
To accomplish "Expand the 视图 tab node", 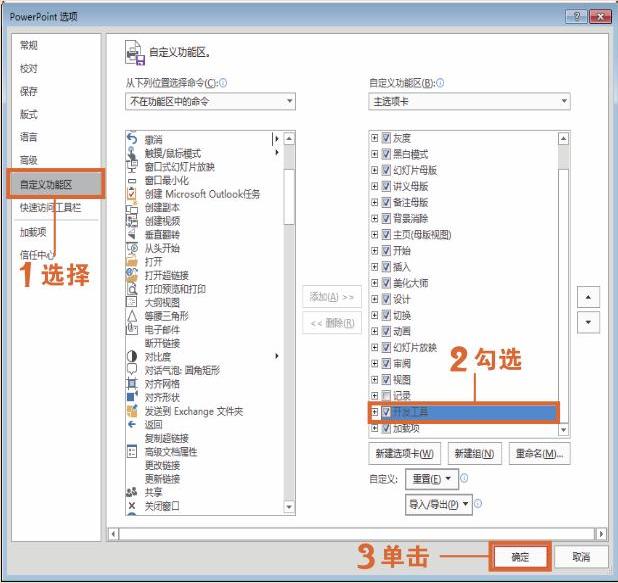I will point(374,380).
